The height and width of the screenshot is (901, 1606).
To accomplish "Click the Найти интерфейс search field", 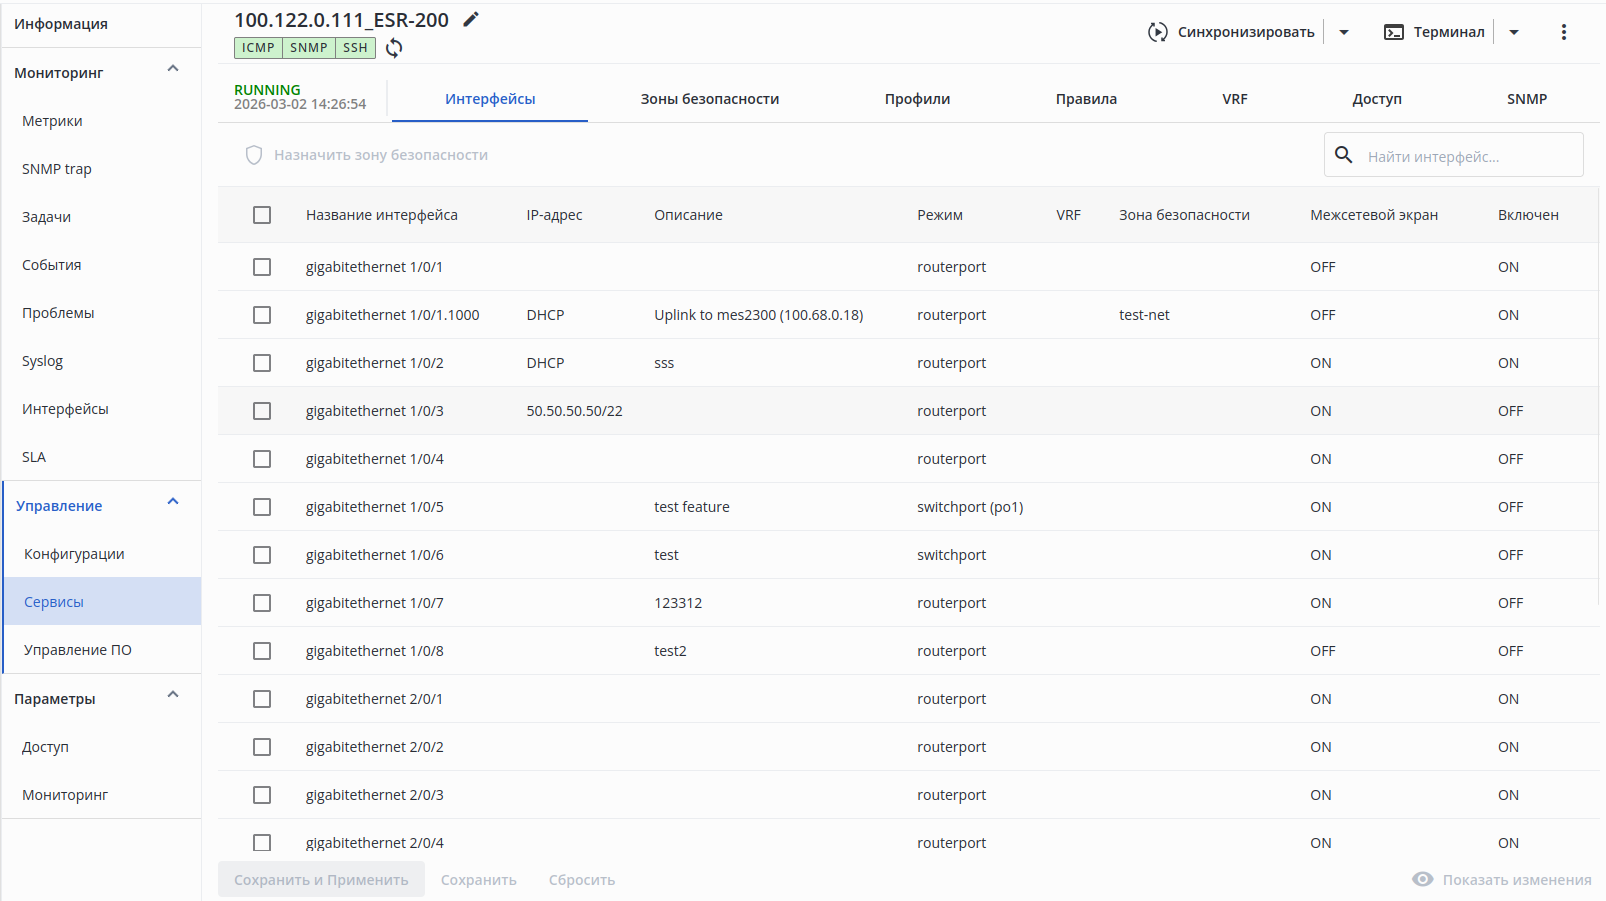I will click(1467, 156).
